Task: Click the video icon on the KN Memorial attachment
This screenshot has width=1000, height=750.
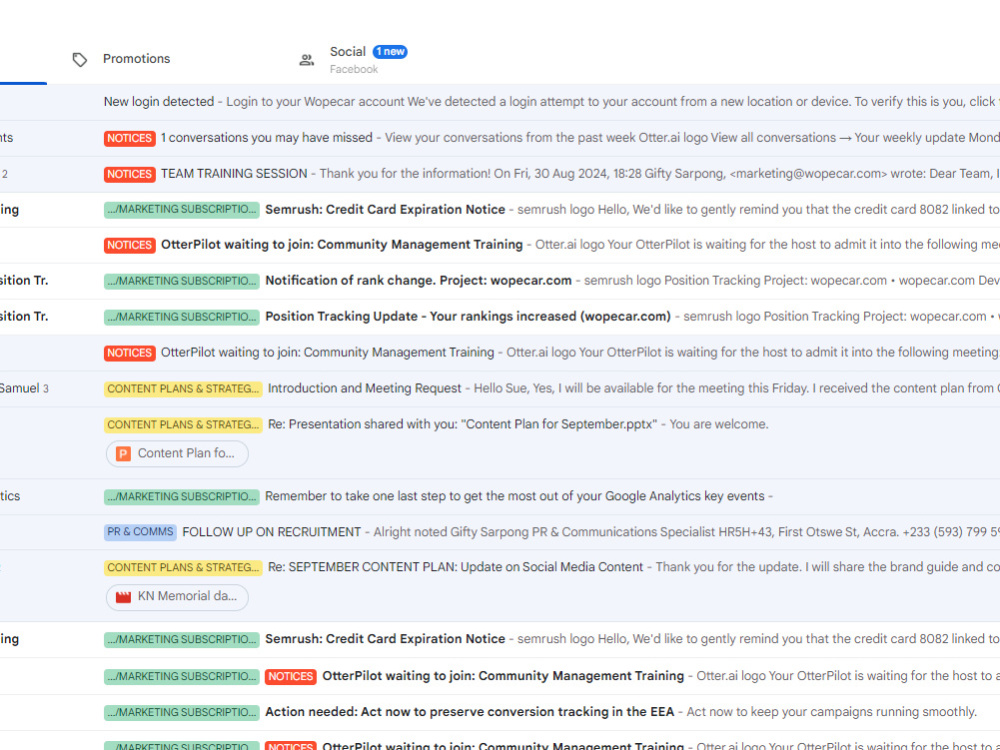Action: click(123, 597)
